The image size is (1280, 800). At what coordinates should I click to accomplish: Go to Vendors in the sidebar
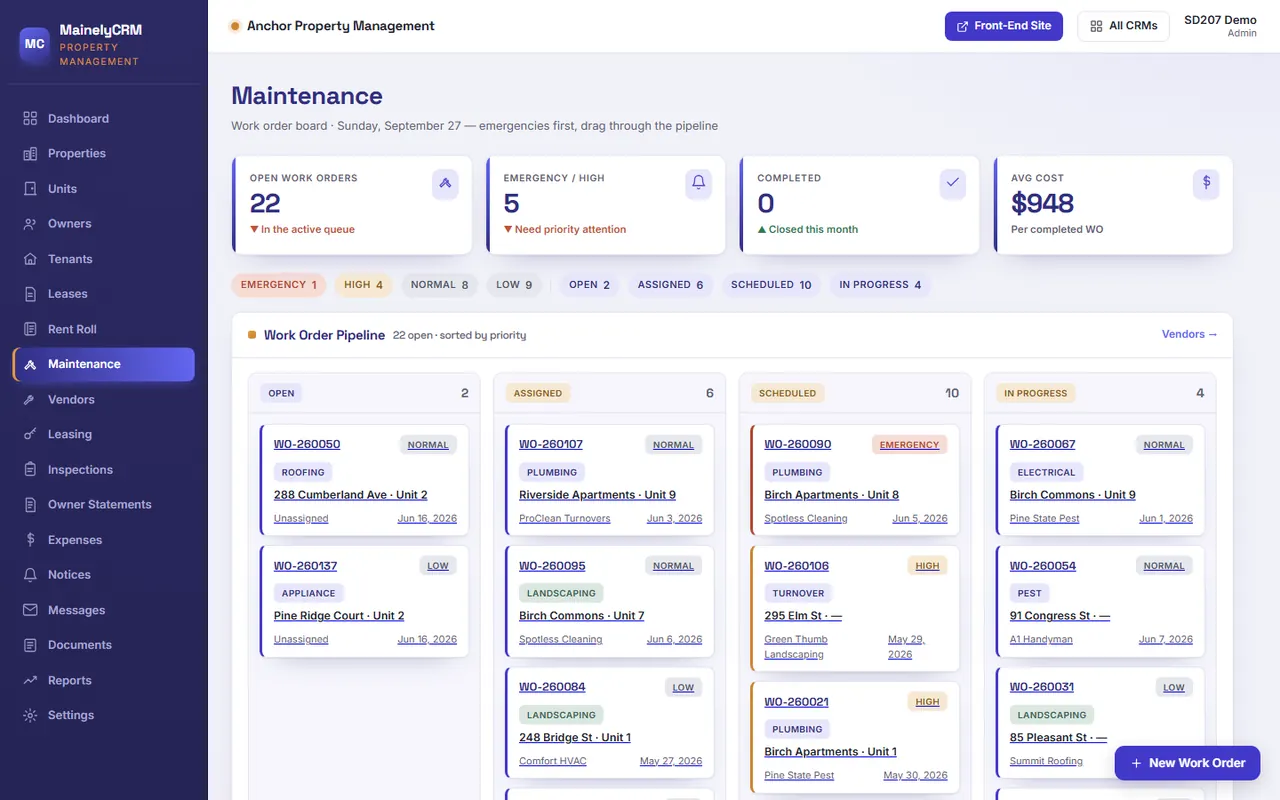pos(104,399)
